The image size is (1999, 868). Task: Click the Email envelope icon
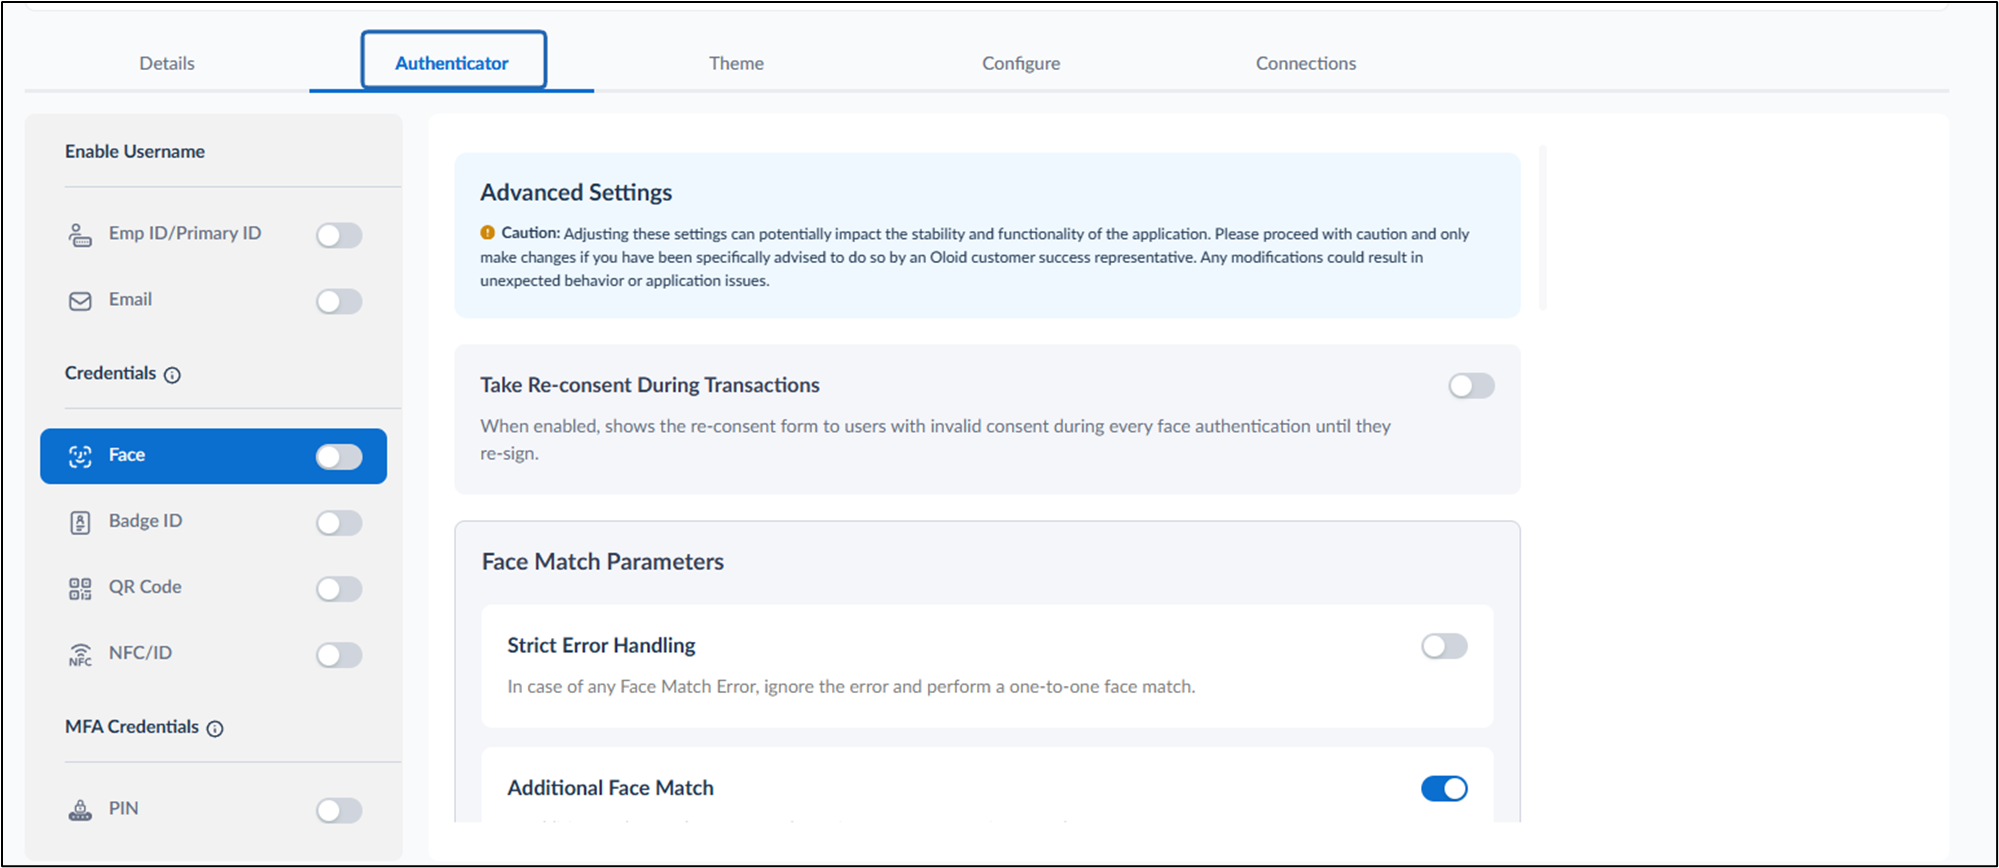pos(80,301)
